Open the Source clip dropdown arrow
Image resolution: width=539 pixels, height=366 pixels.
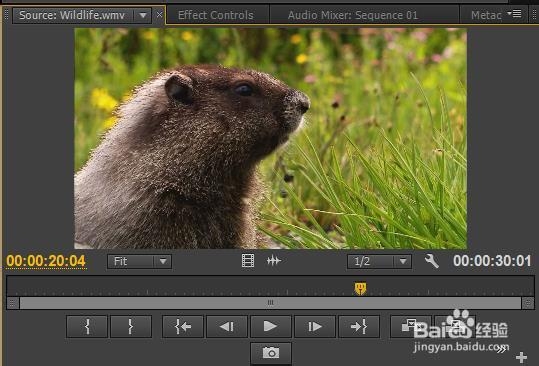click(143, 15)
